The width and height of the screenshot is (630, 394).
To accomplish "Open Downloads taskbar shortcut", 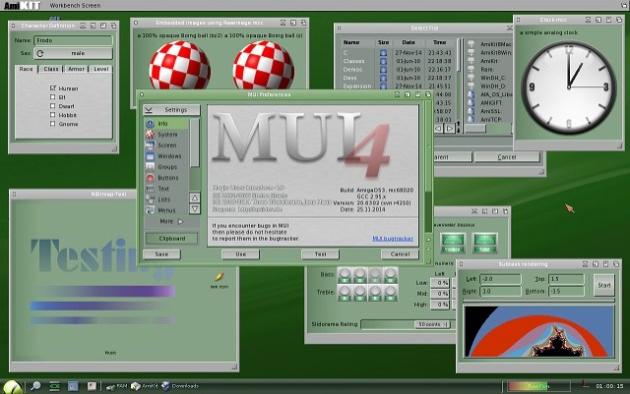I will [180, 386].
